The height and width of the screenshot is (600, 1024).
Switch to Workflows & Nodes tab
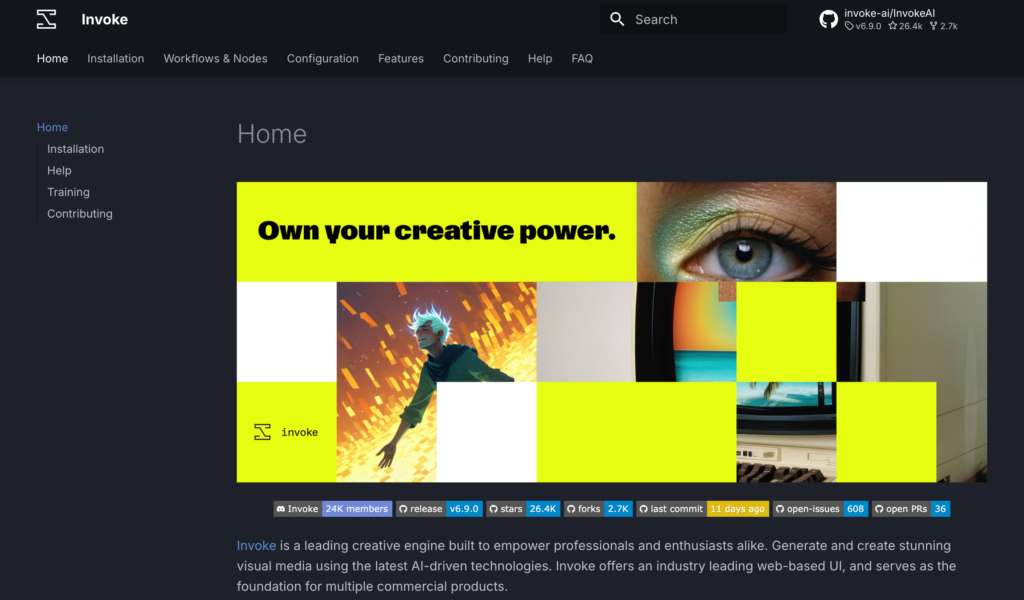[x=216, y=58]
